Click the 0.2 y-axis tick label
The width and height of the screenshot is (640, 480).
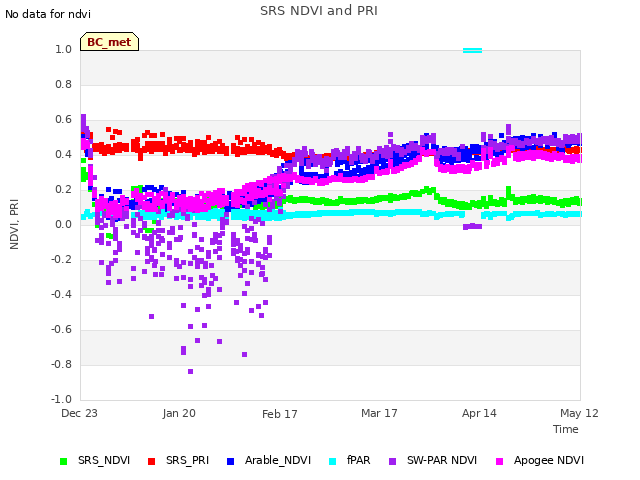click(64, 189)
